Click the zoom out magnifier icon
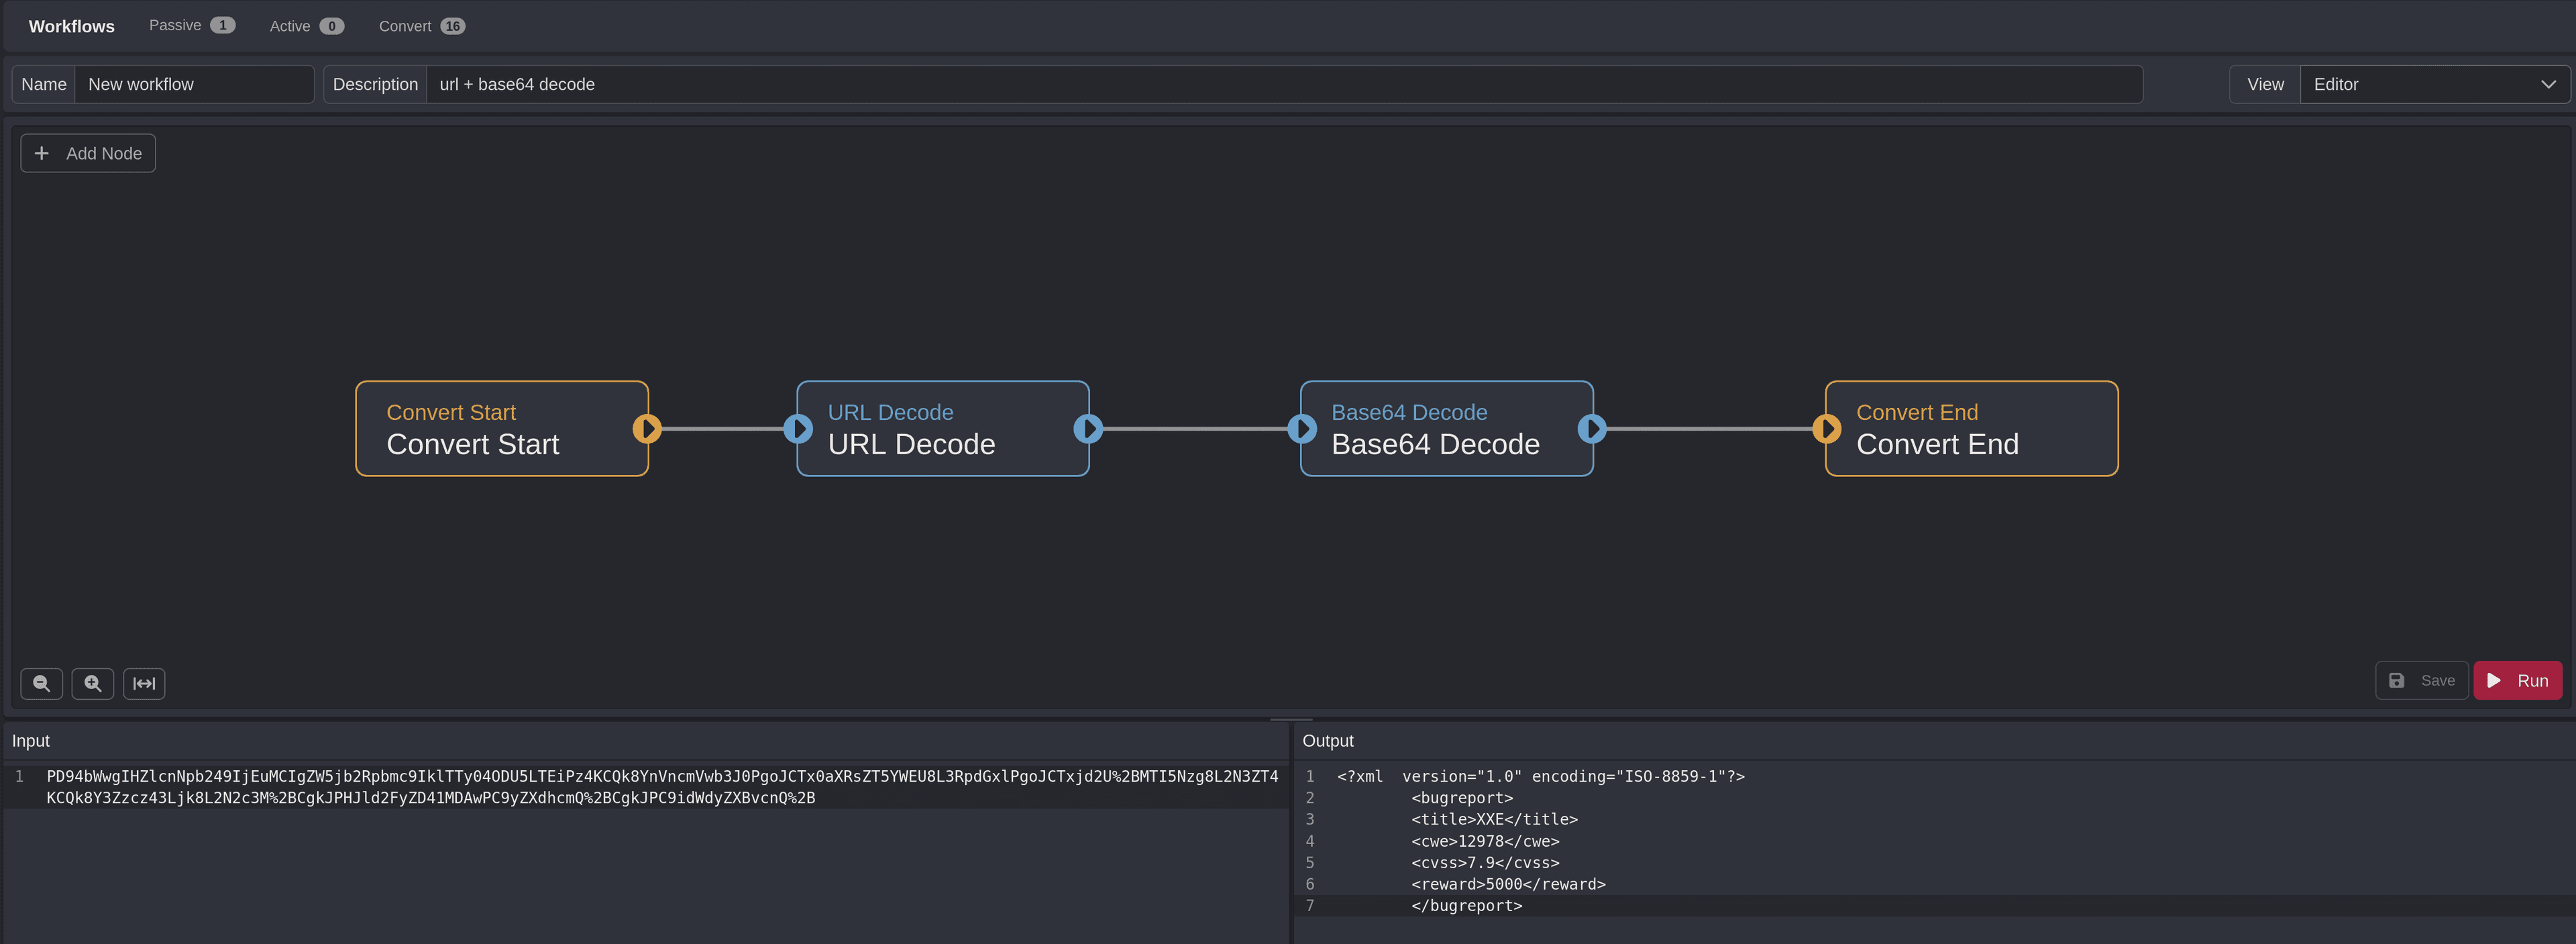This screenshot has height=944, width=2576. click(41, 683)
